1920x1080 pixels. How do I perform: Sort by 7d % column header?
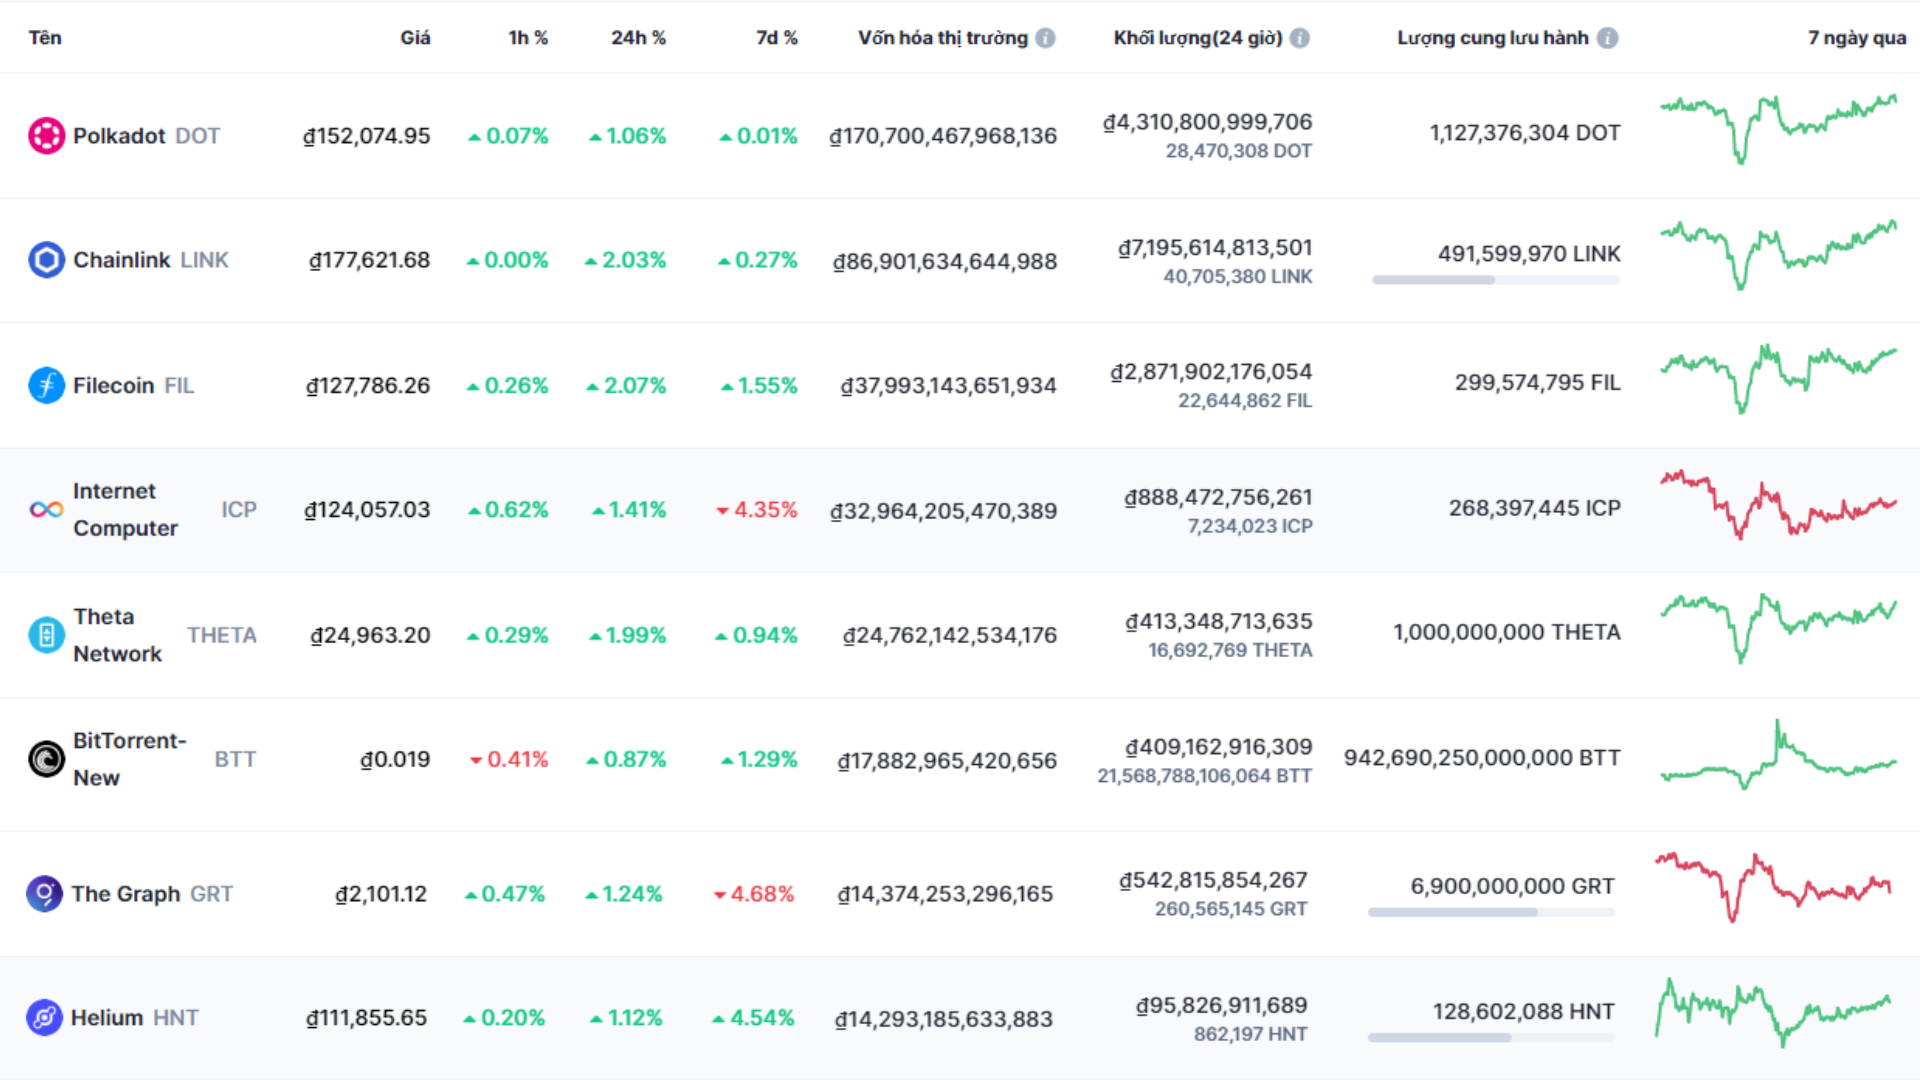pos(777,38)
